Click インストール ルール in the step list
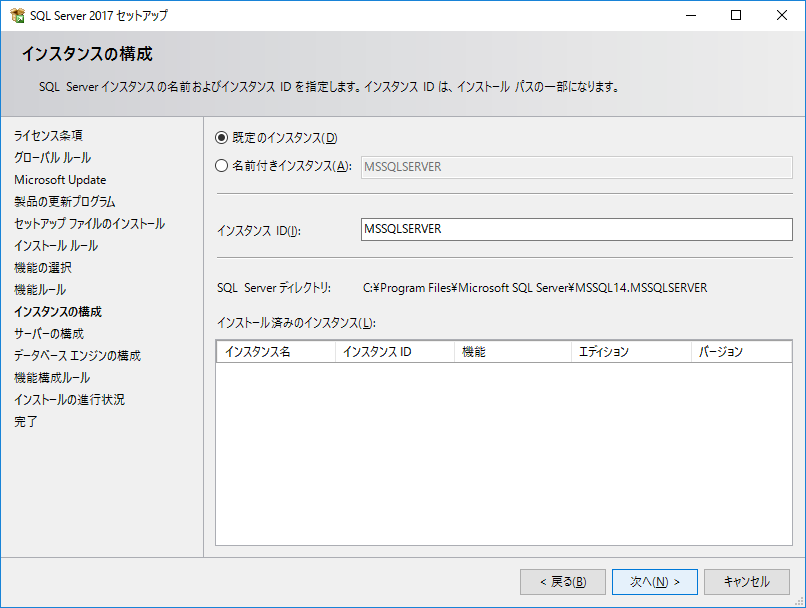The width and height of the screenshot is (806, 608). pos(56,246)
